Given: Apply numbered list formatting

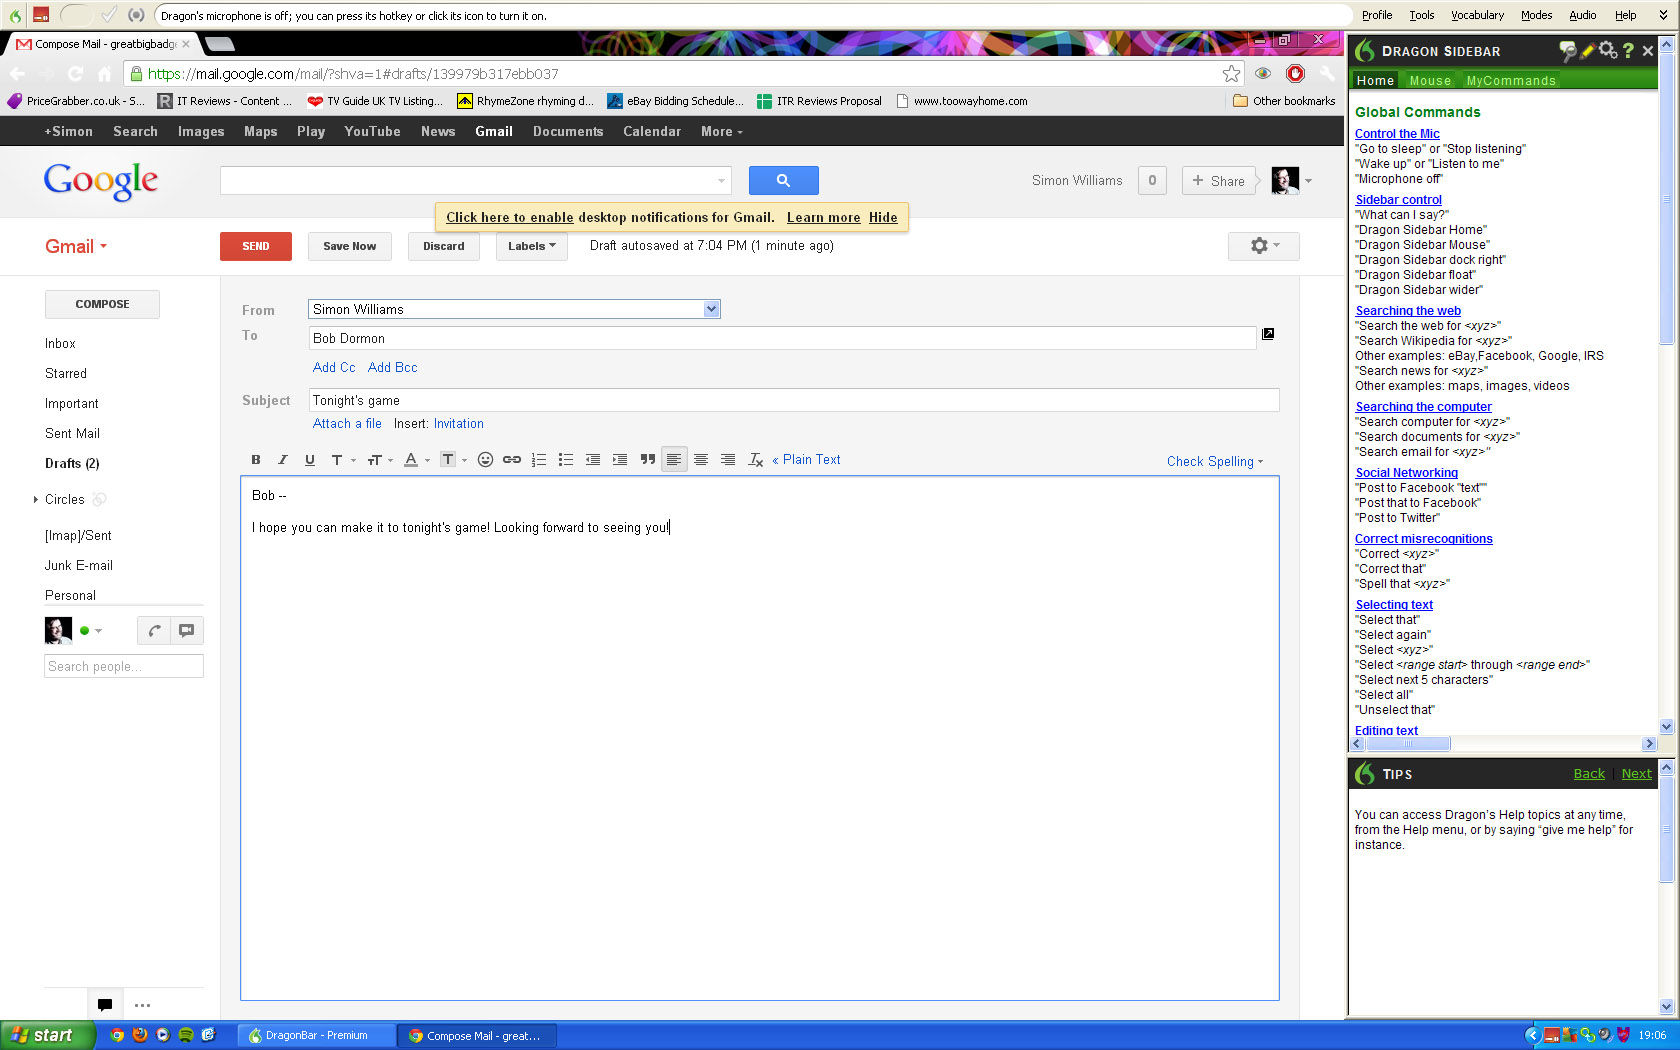Looking at the screenshot, I should pyautogui.click(x=539, y=460).
